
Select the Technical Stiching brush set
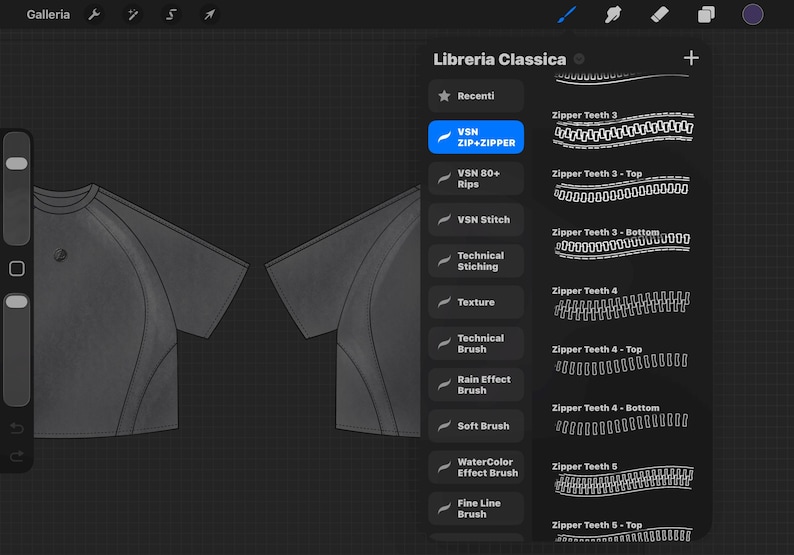(x=476, y=261)
